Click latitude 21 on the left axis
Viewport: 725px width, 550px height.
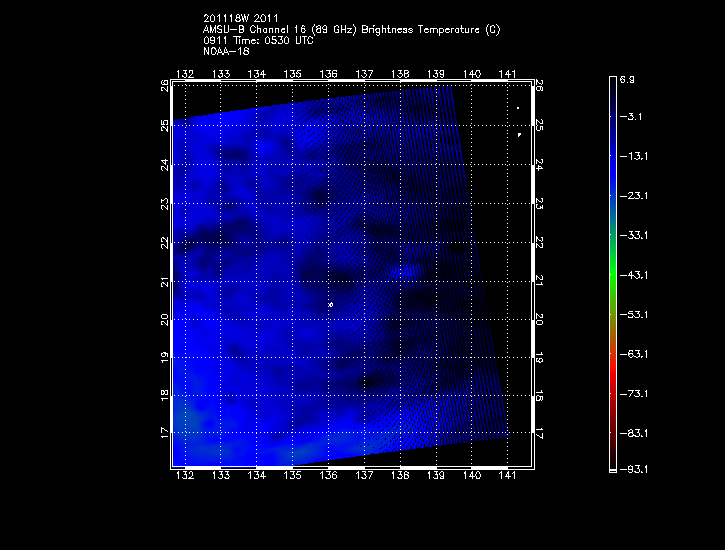pos(165,281)
